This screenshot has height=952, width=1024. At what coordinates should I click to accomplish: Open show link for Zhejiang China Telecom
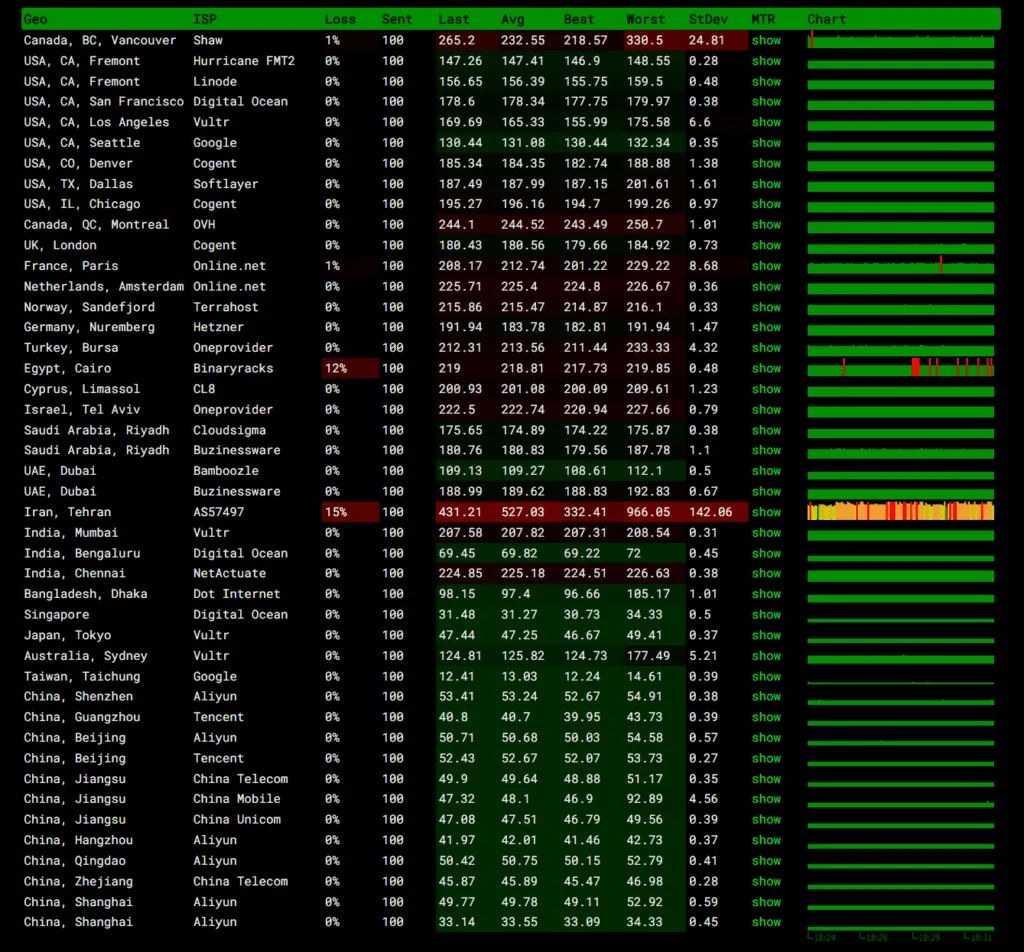click(x=766, y=881)
